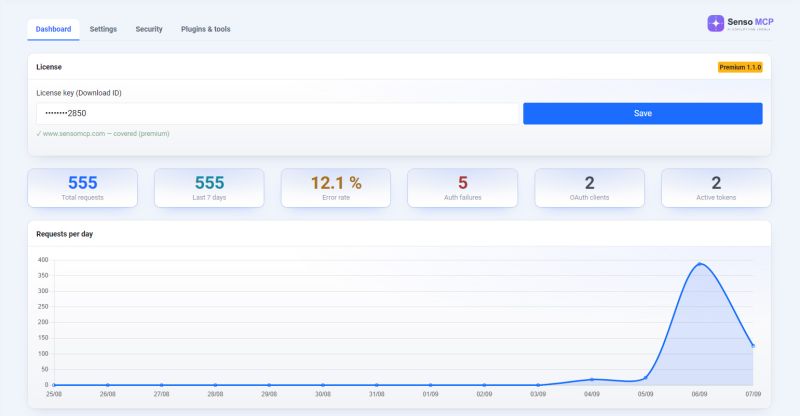Select the Total requests stat card
The image size is (800, 416).
(83, 188)
